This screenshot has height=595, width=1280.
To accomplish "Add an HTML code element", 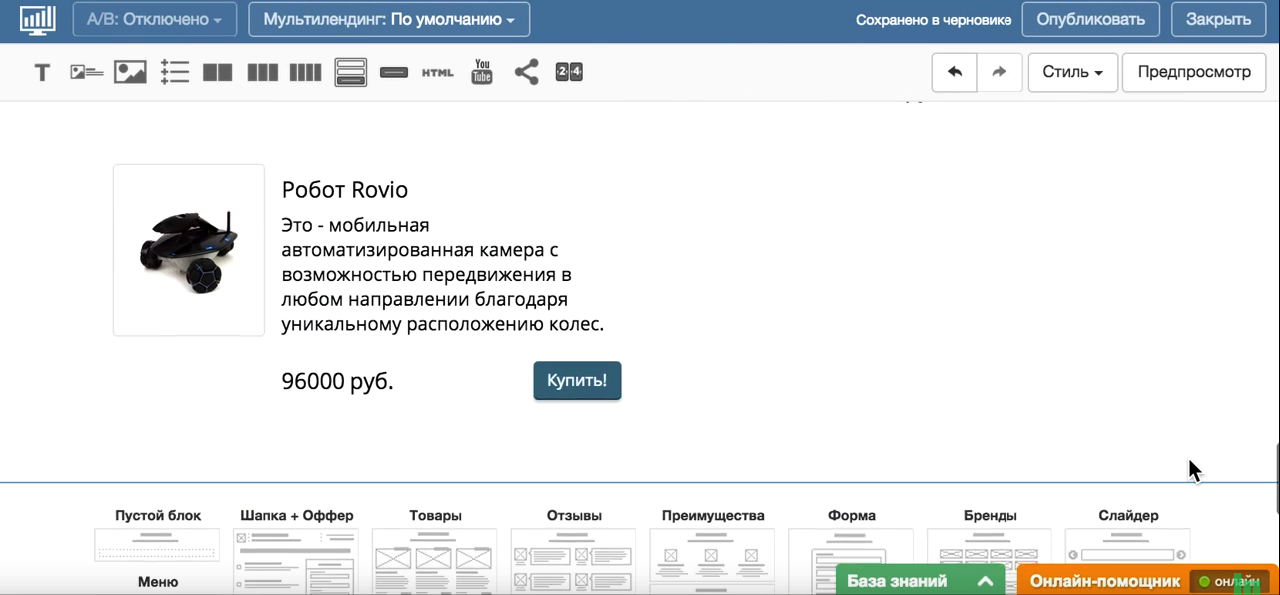I will click(x=437, y=72).
